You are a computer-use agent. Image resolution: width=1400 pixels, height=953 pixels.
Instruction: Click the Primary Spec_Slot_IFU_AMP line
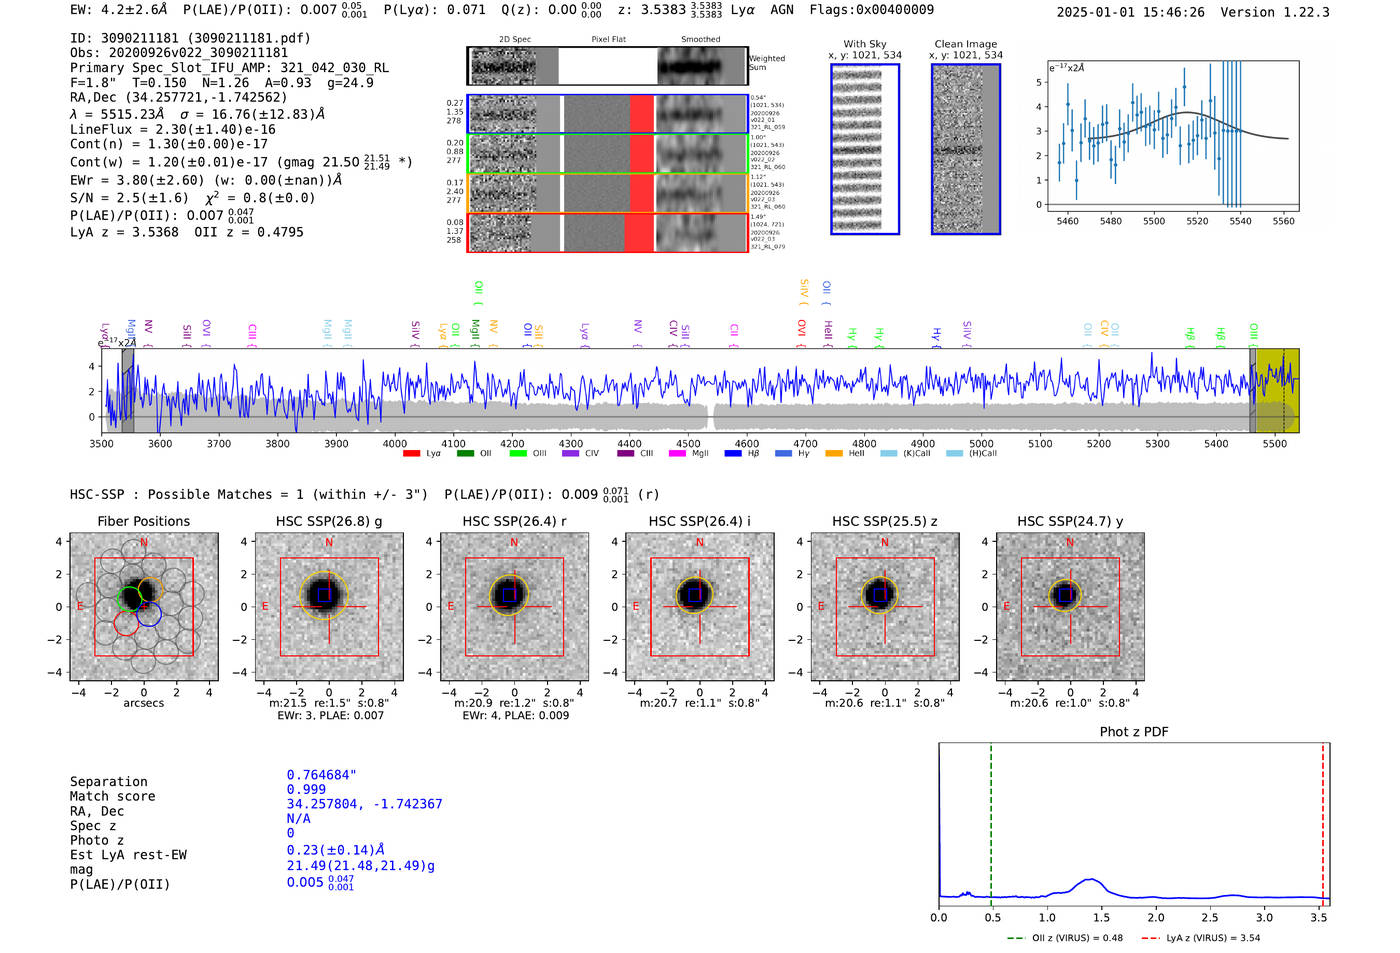point(230,68)
